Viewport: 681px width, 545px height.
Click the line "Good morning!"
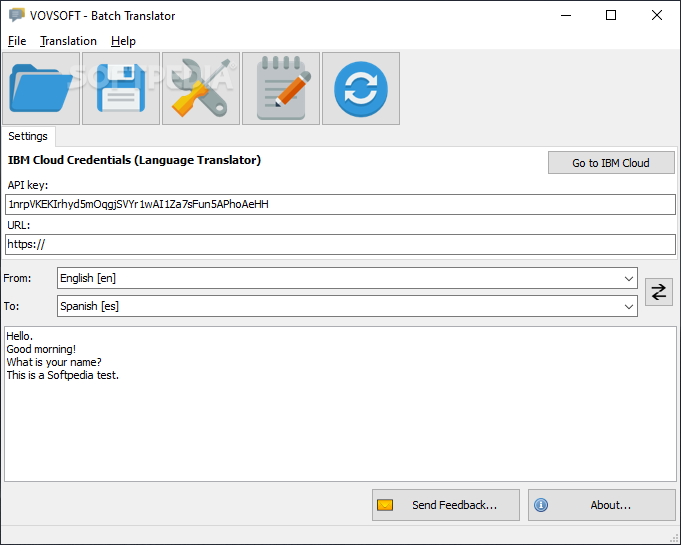click(x=41, y=349)
